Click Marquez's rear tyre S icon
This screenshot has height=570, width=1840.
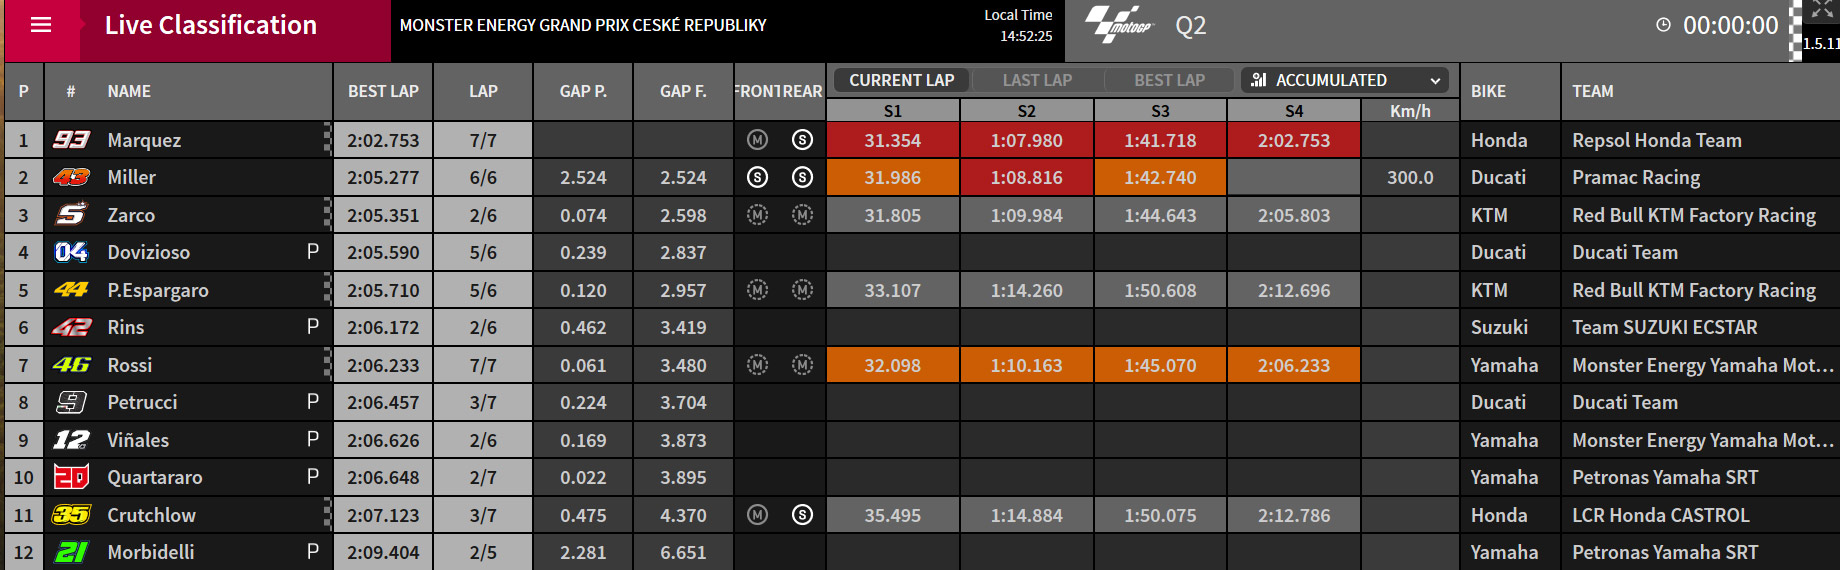pyautogui.click(x=802, y=140)
